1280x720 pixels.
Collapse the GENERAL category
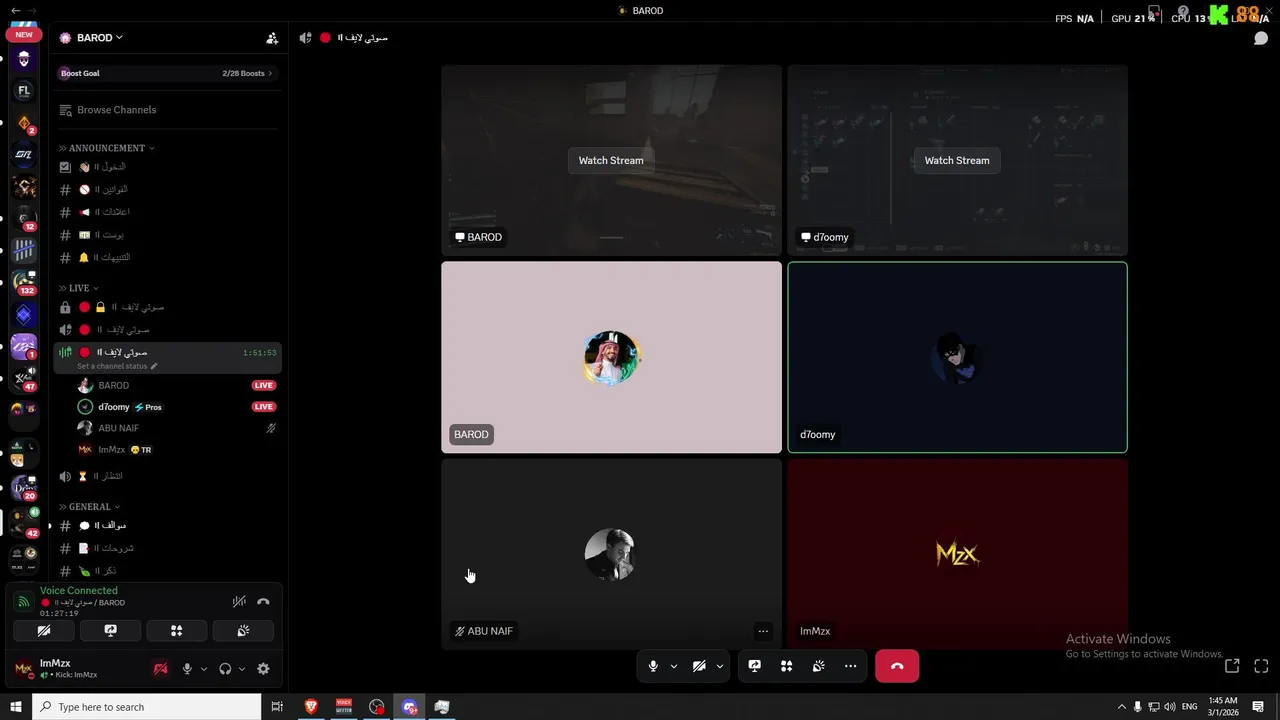tap(90, 507)
